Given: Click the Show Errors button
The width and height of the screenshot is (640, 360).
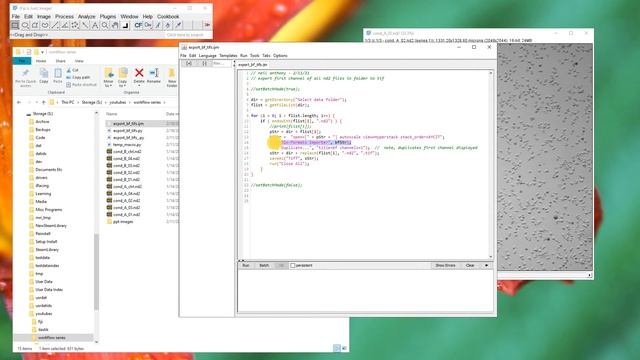Looking at the screenshot, I should [x=445, y=265].
